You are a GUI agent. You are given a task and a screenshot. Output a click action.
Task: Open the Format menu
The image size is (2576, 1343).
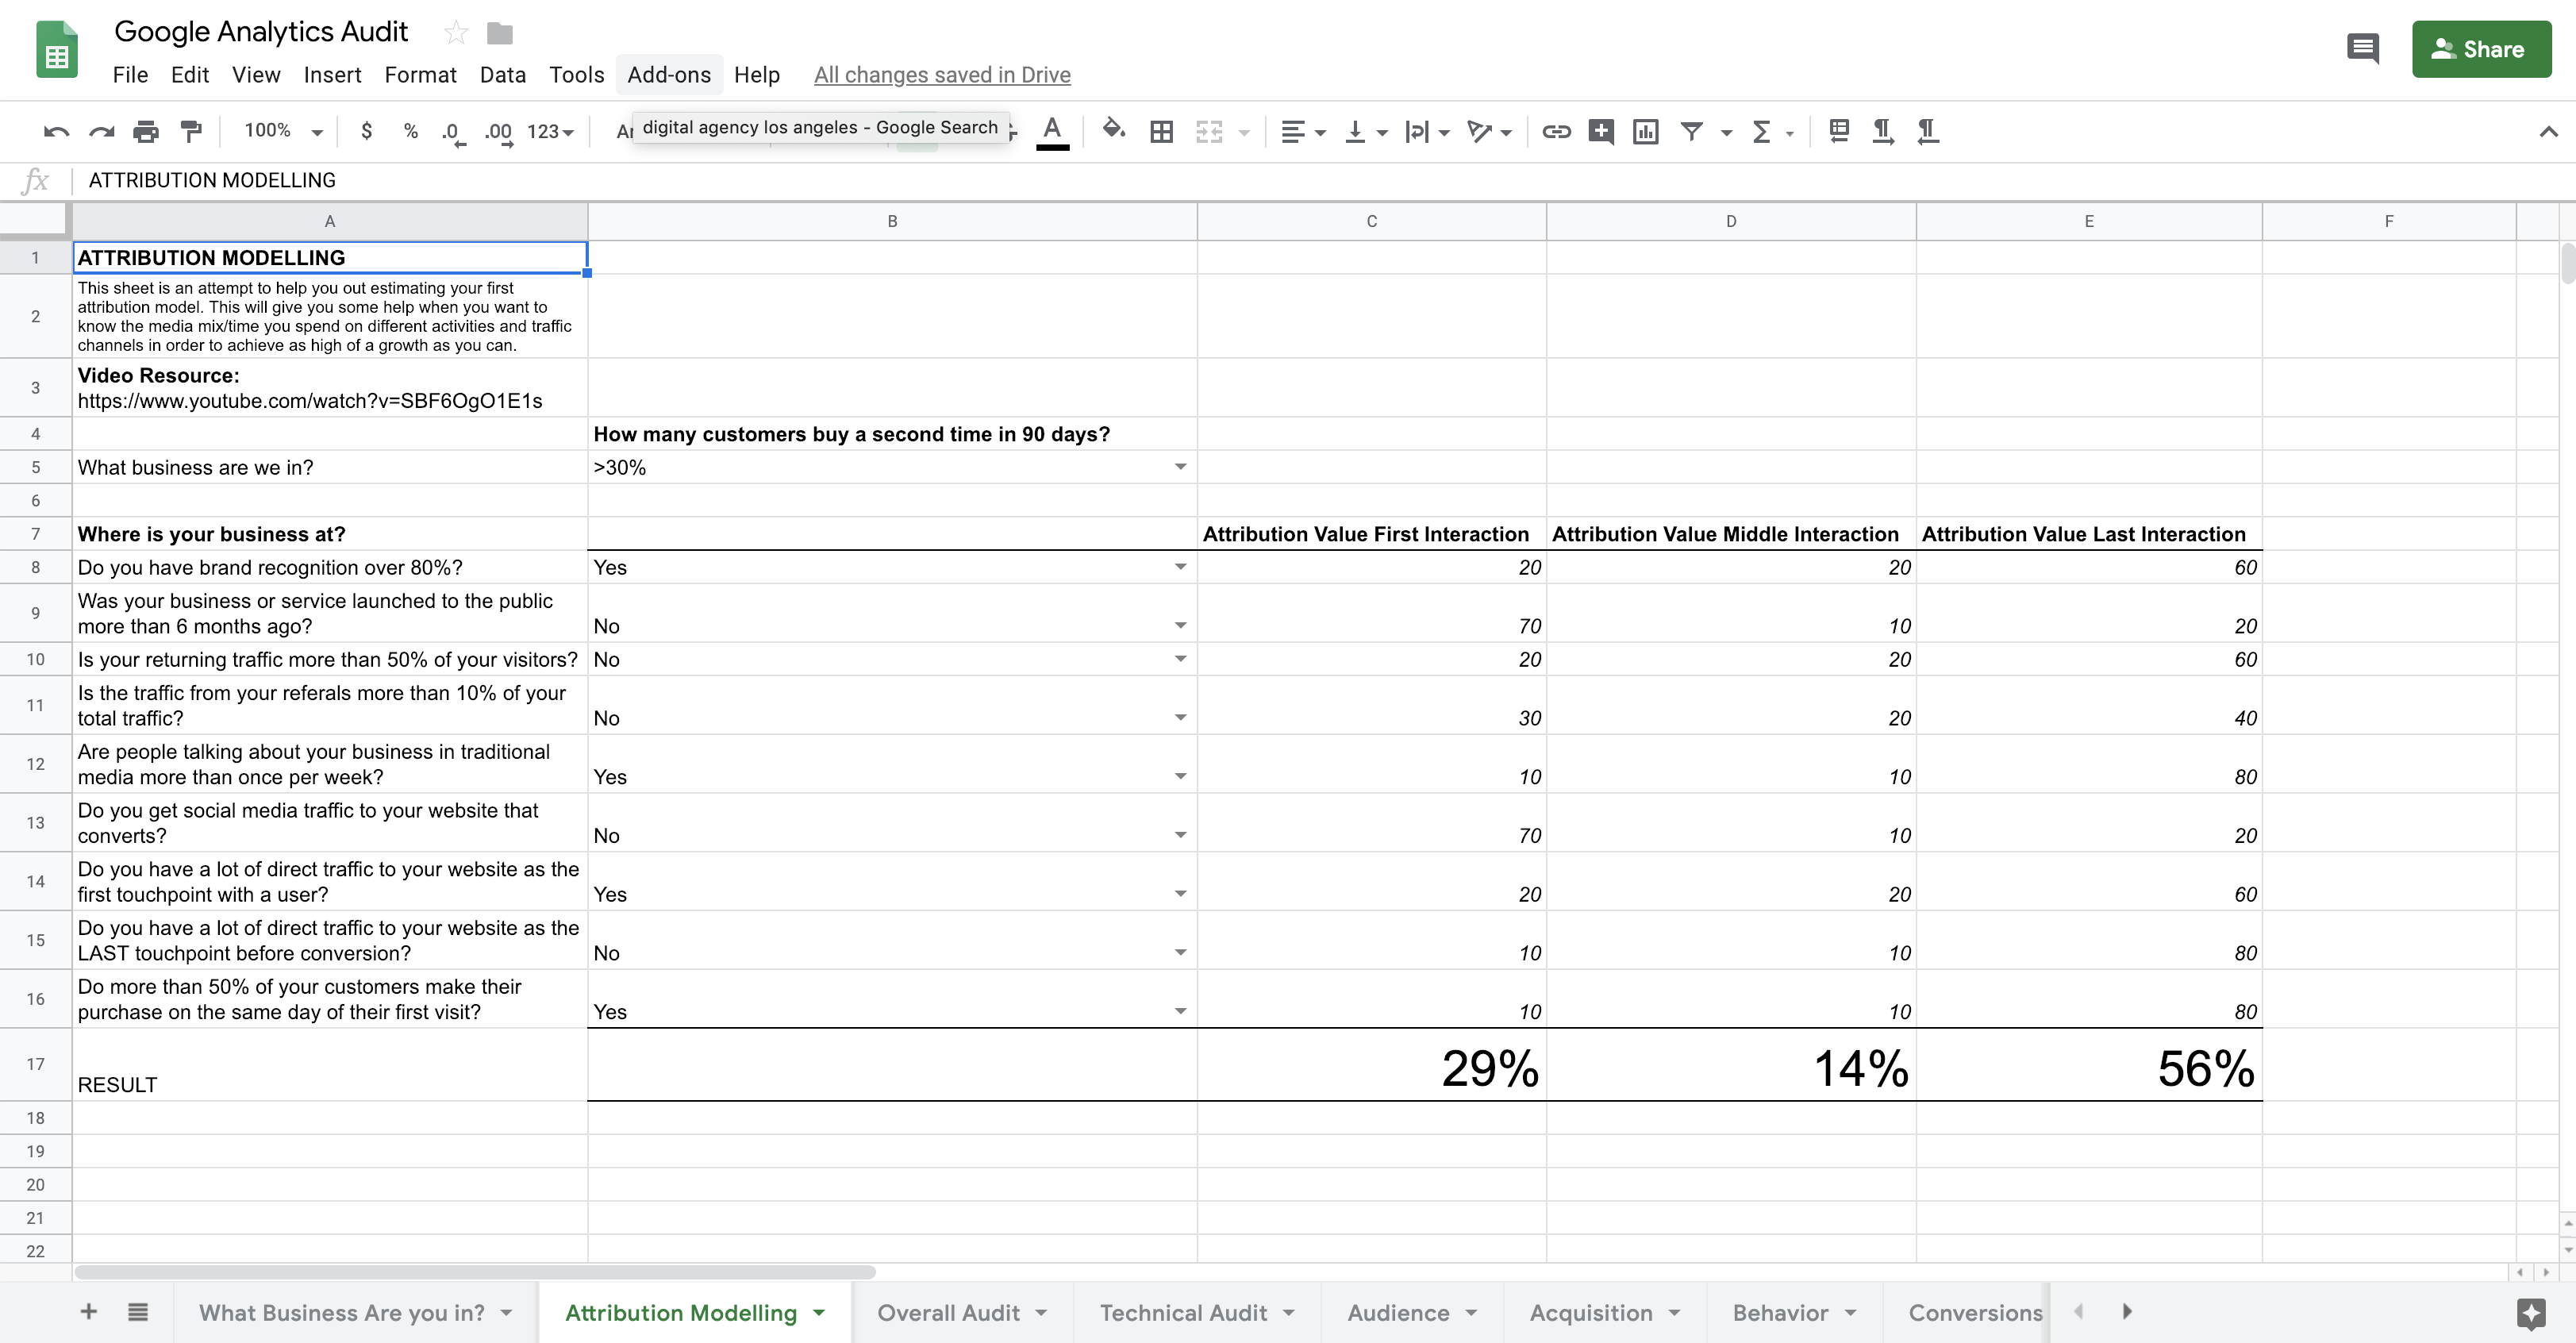click(420, 75)
